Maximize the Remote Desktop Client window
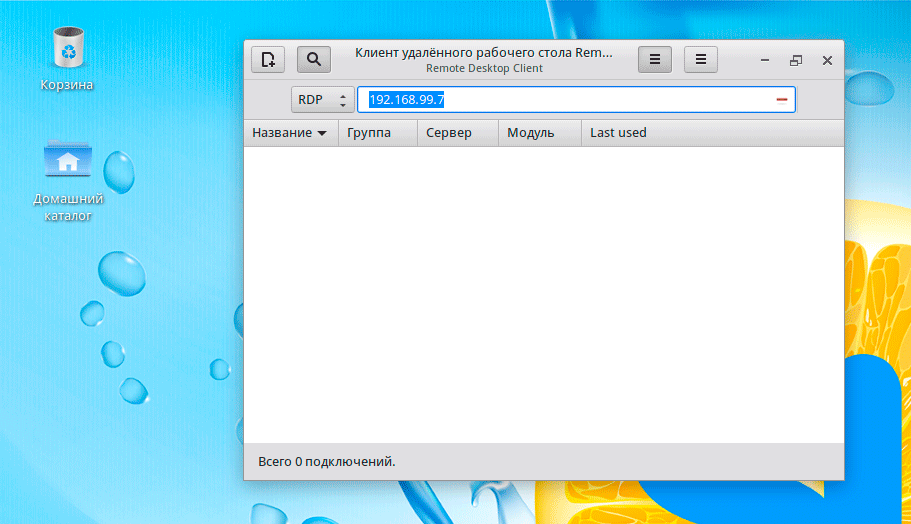Image resolution: width=911 pixels, height=524 pixels. [796, 60]
